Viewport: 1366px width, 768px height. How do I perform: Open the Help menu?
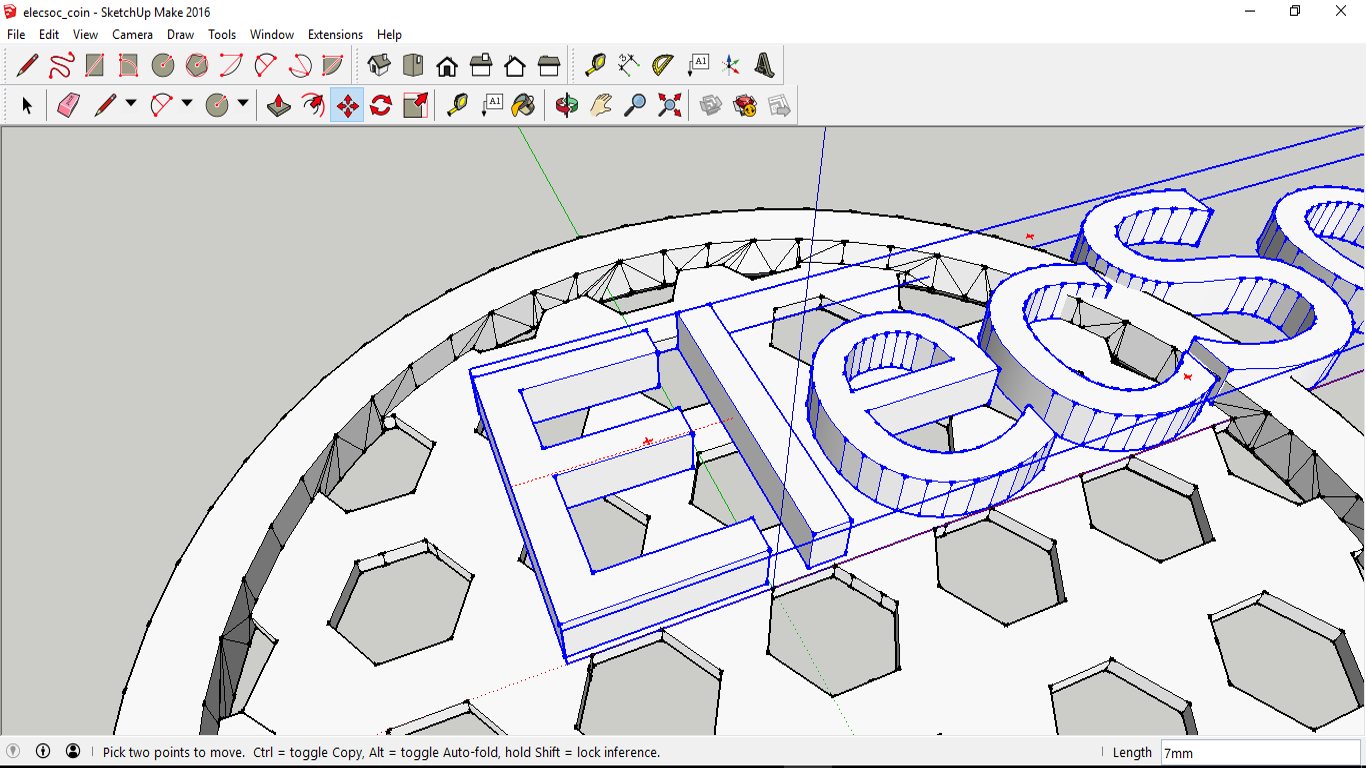[389, 34]
